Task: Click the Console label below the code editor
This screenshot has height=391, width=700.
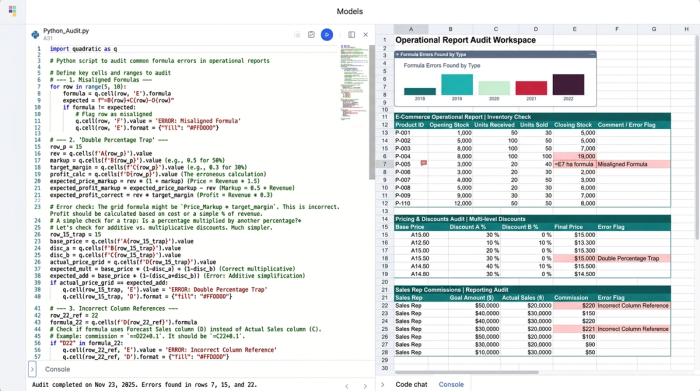Action: (x=58, y=369)
